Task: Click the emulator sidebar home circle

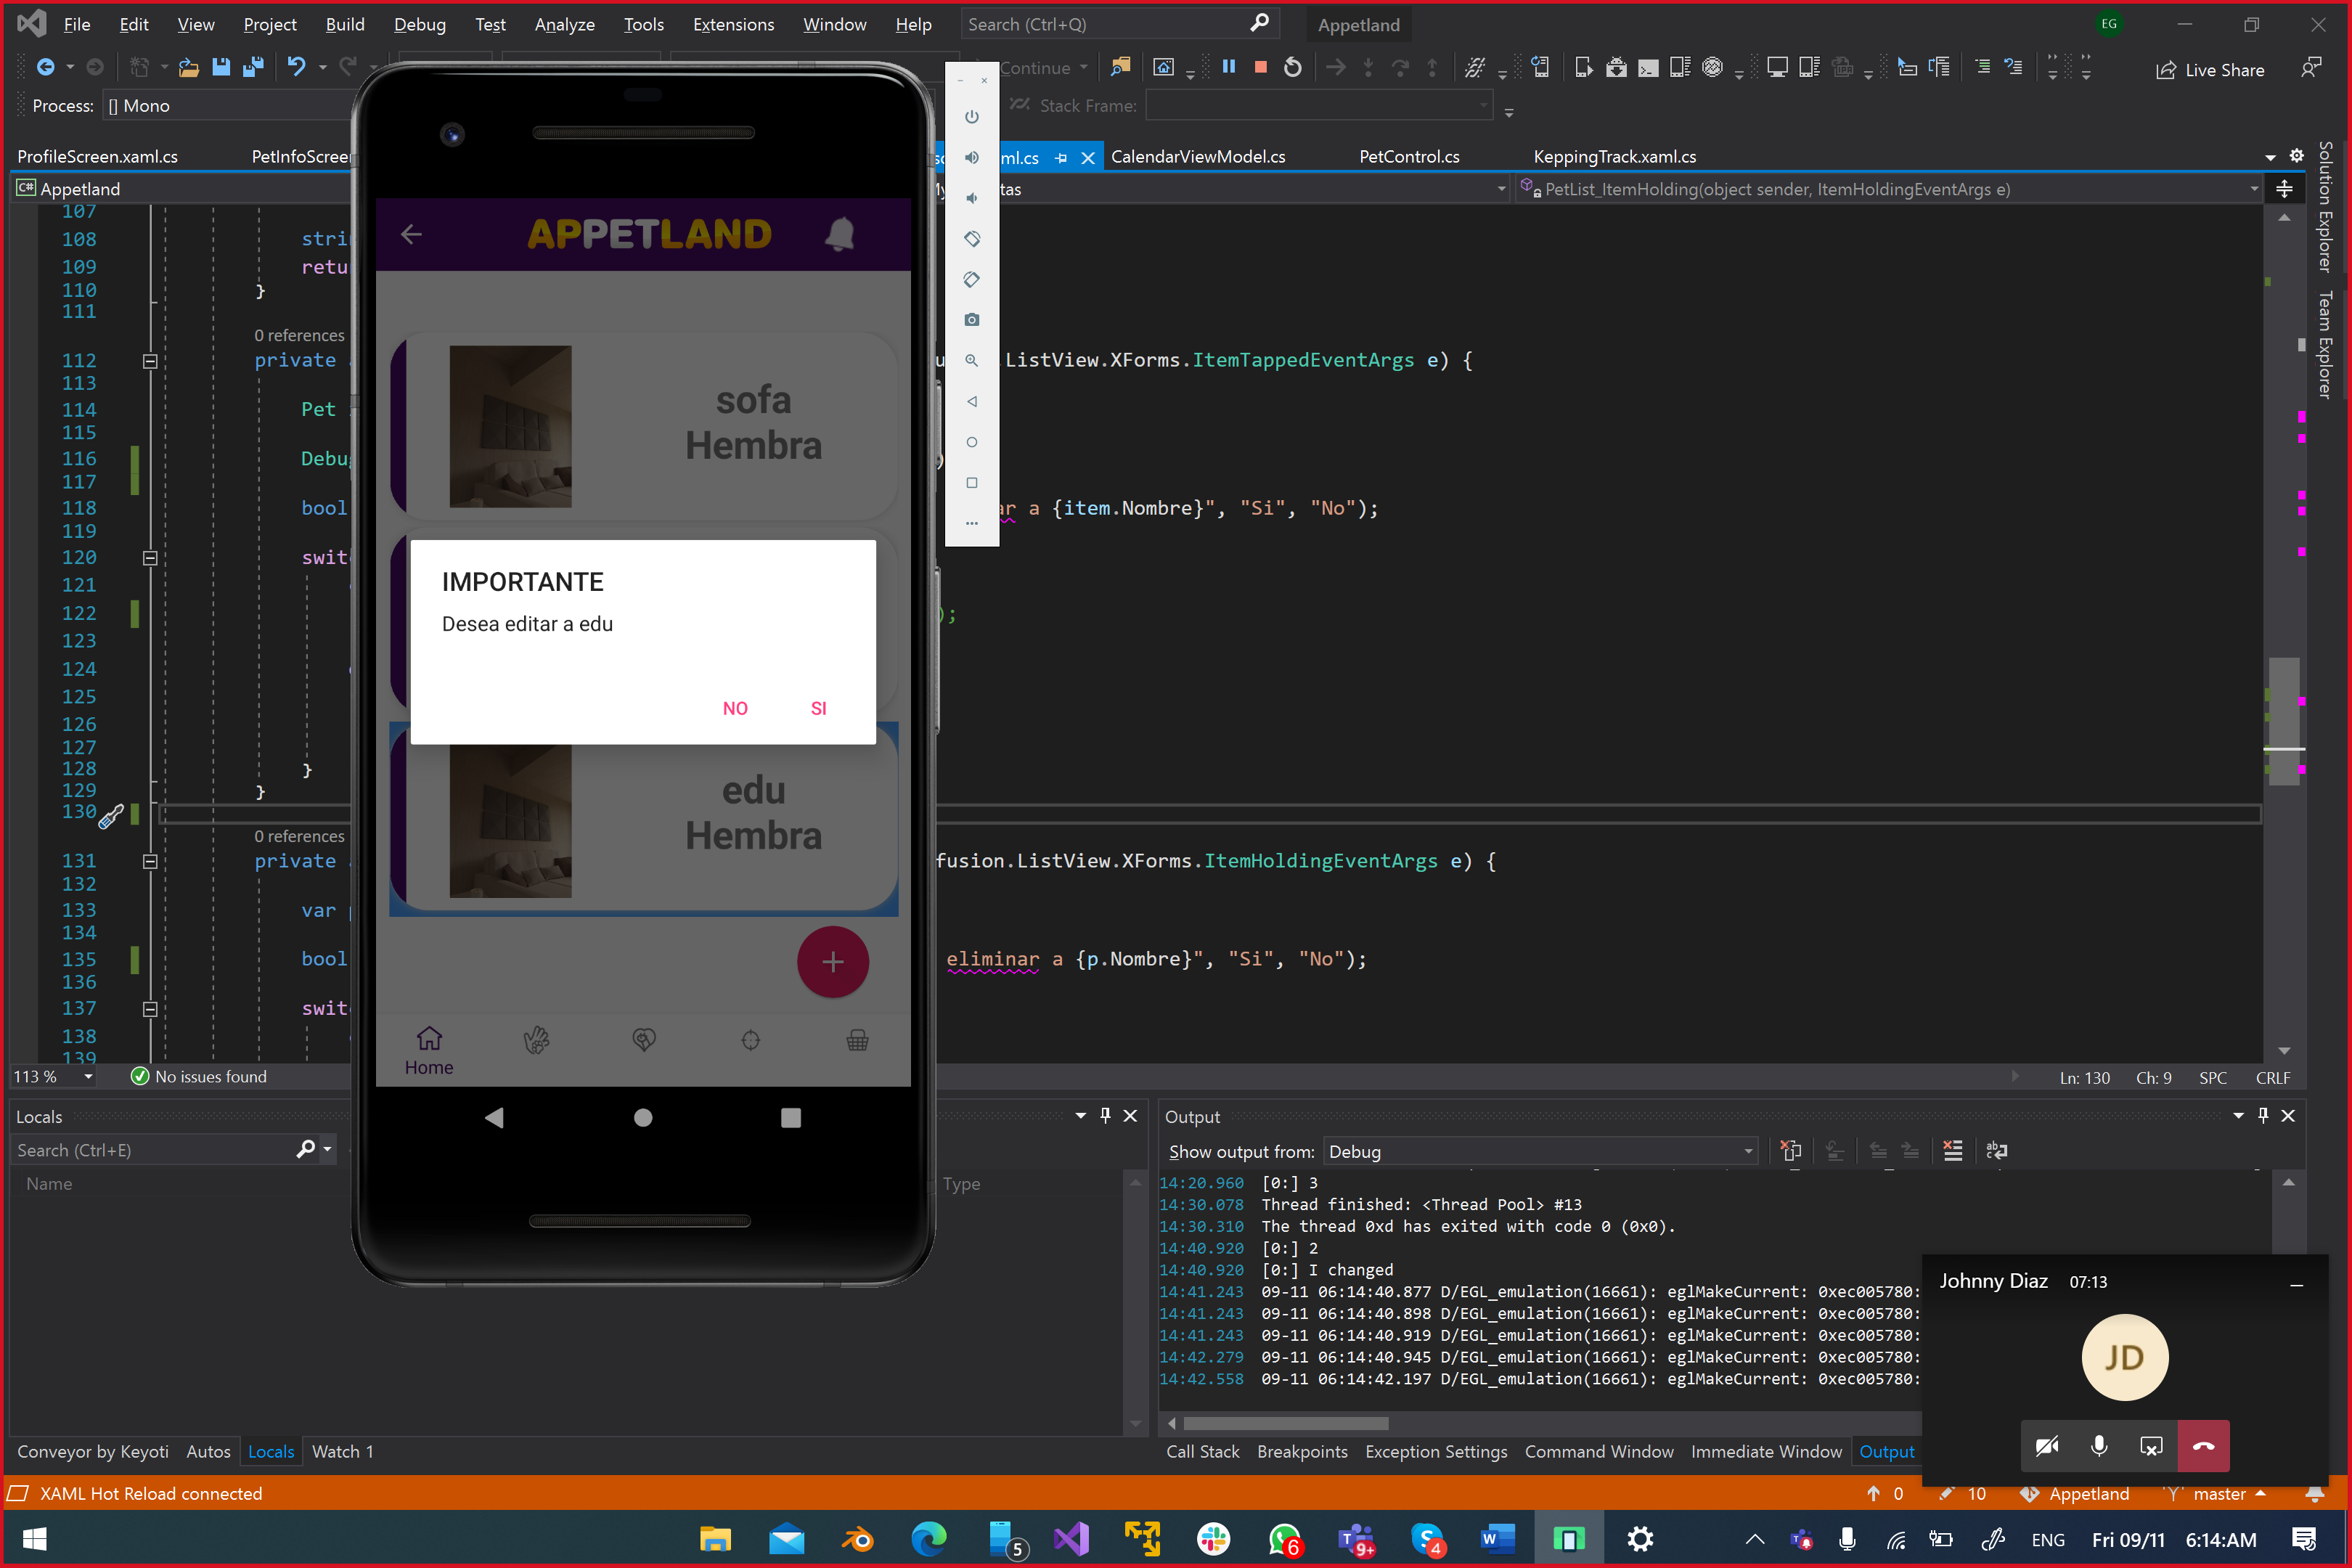Action: pyautogui.click(x=971, y=442)
